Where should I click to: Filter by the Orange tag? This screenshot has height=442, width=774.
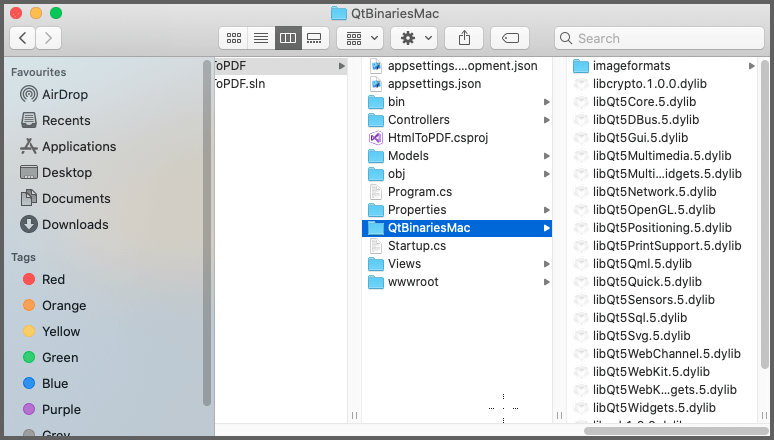54,305
